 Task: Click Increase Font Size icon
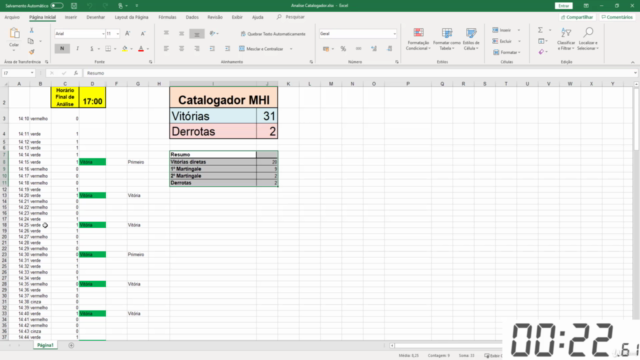tap(128, 33)
